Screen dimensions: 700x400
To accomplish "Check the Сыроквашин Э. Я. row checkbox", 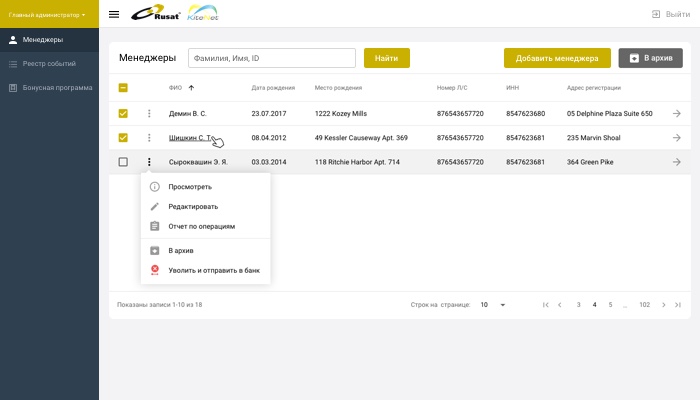I will pyautogui.click(x=123, y=162).
